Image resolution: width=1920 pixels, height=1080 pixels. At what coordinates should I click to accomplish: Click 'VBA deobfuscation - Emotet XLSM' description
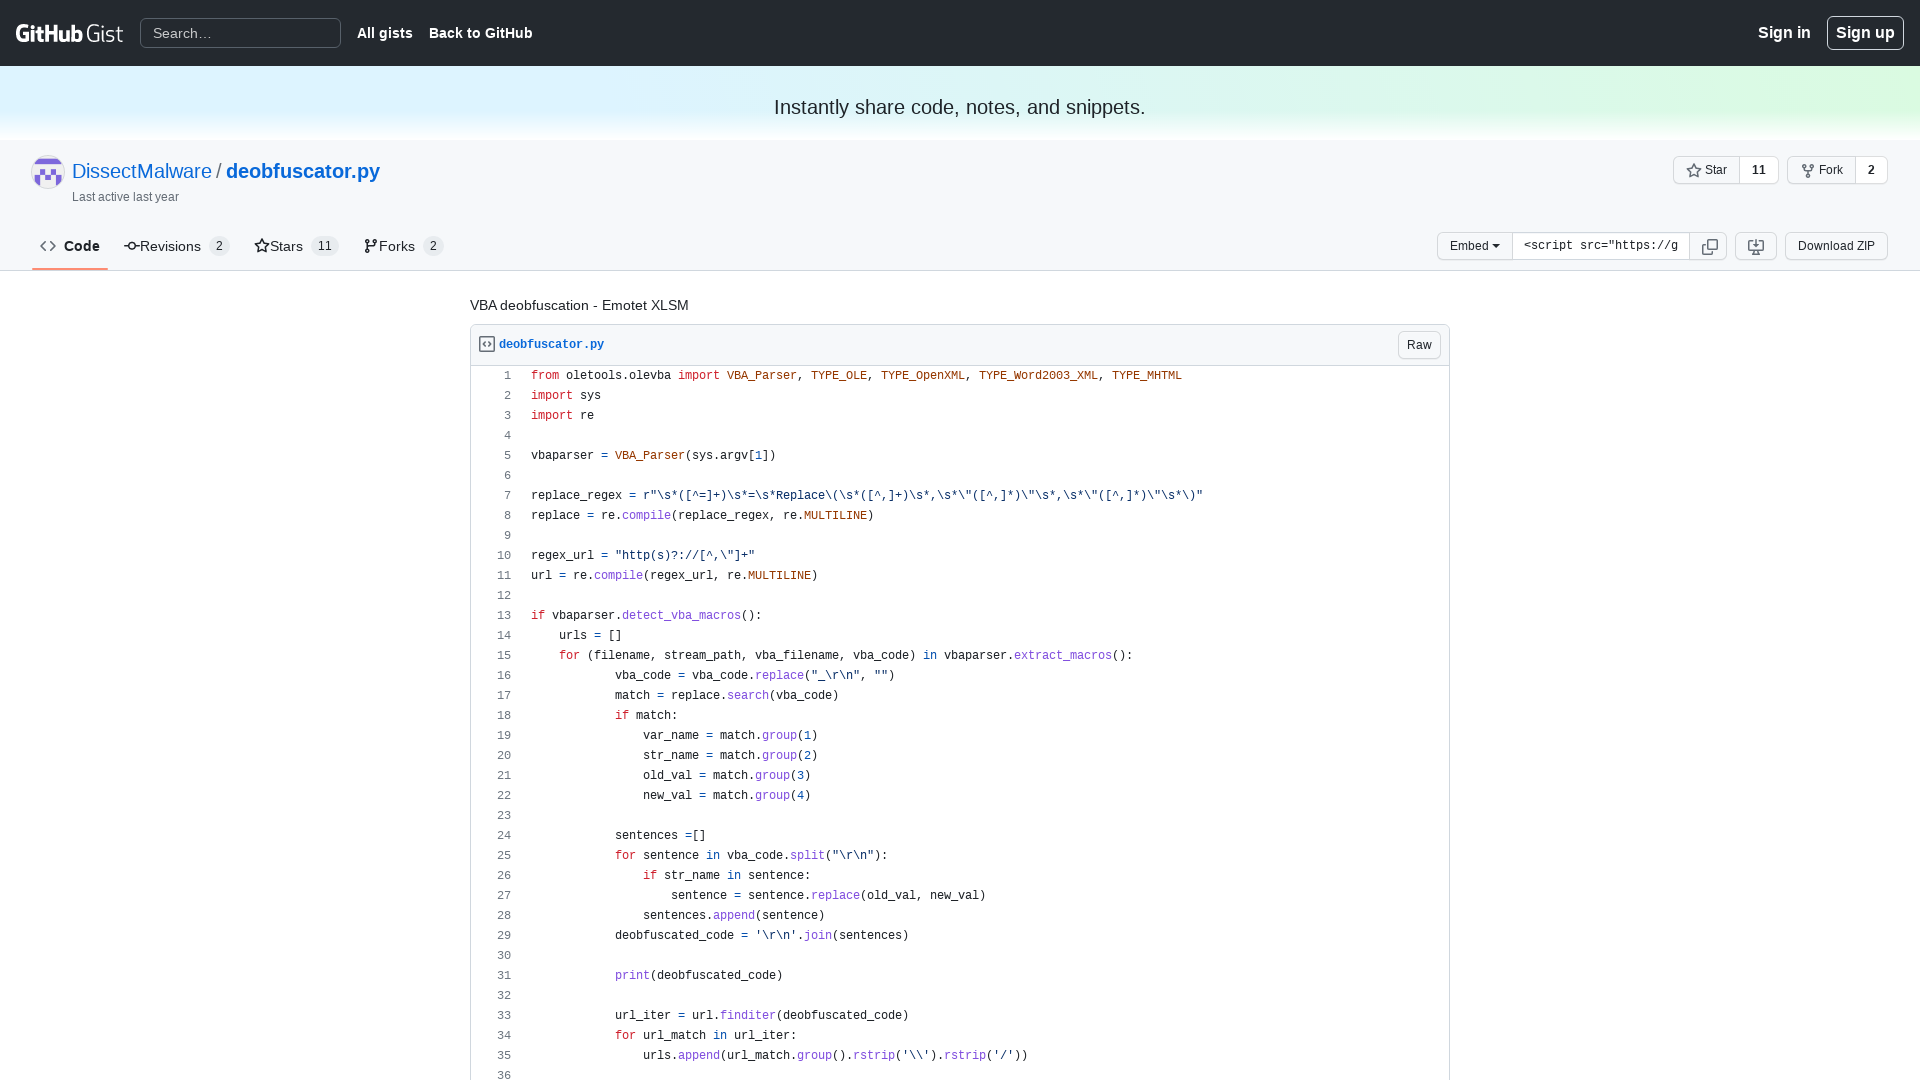(579, 305)
